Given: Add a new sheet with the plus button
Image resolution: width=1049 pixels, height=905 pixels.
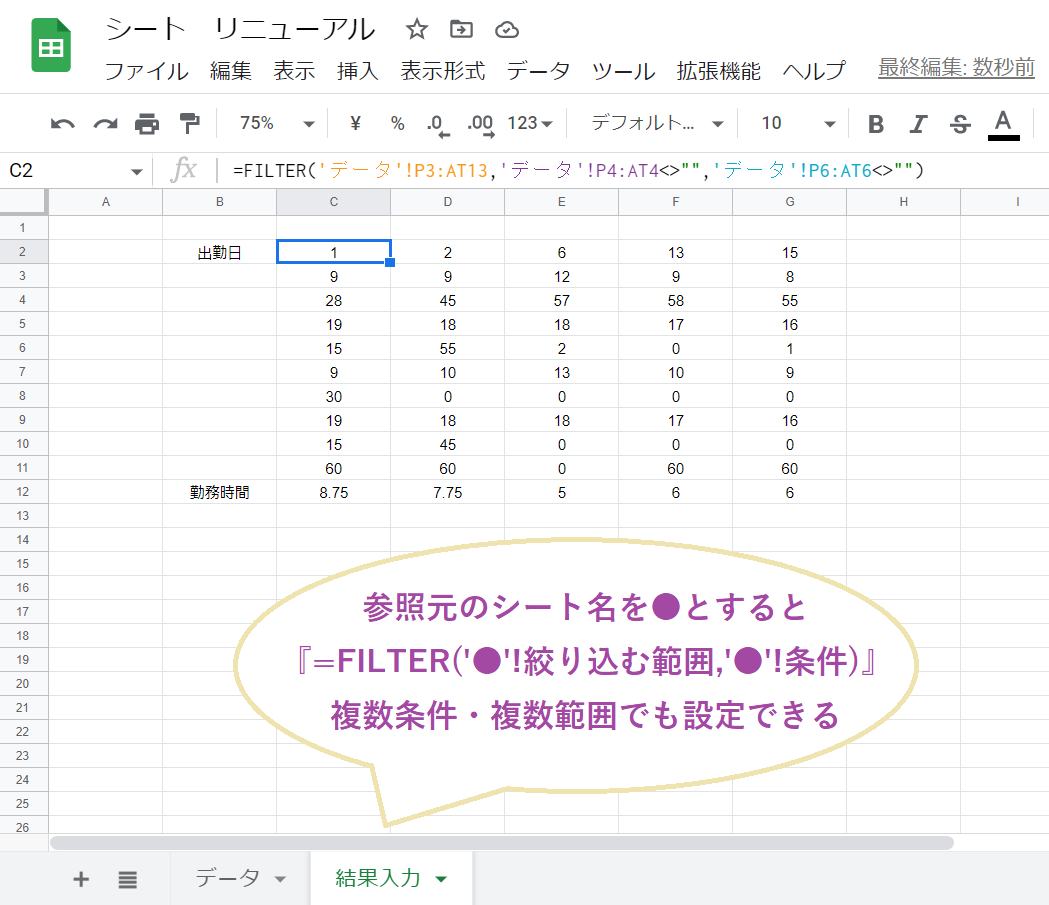Looking at the screenshot, I should [81, 878].
